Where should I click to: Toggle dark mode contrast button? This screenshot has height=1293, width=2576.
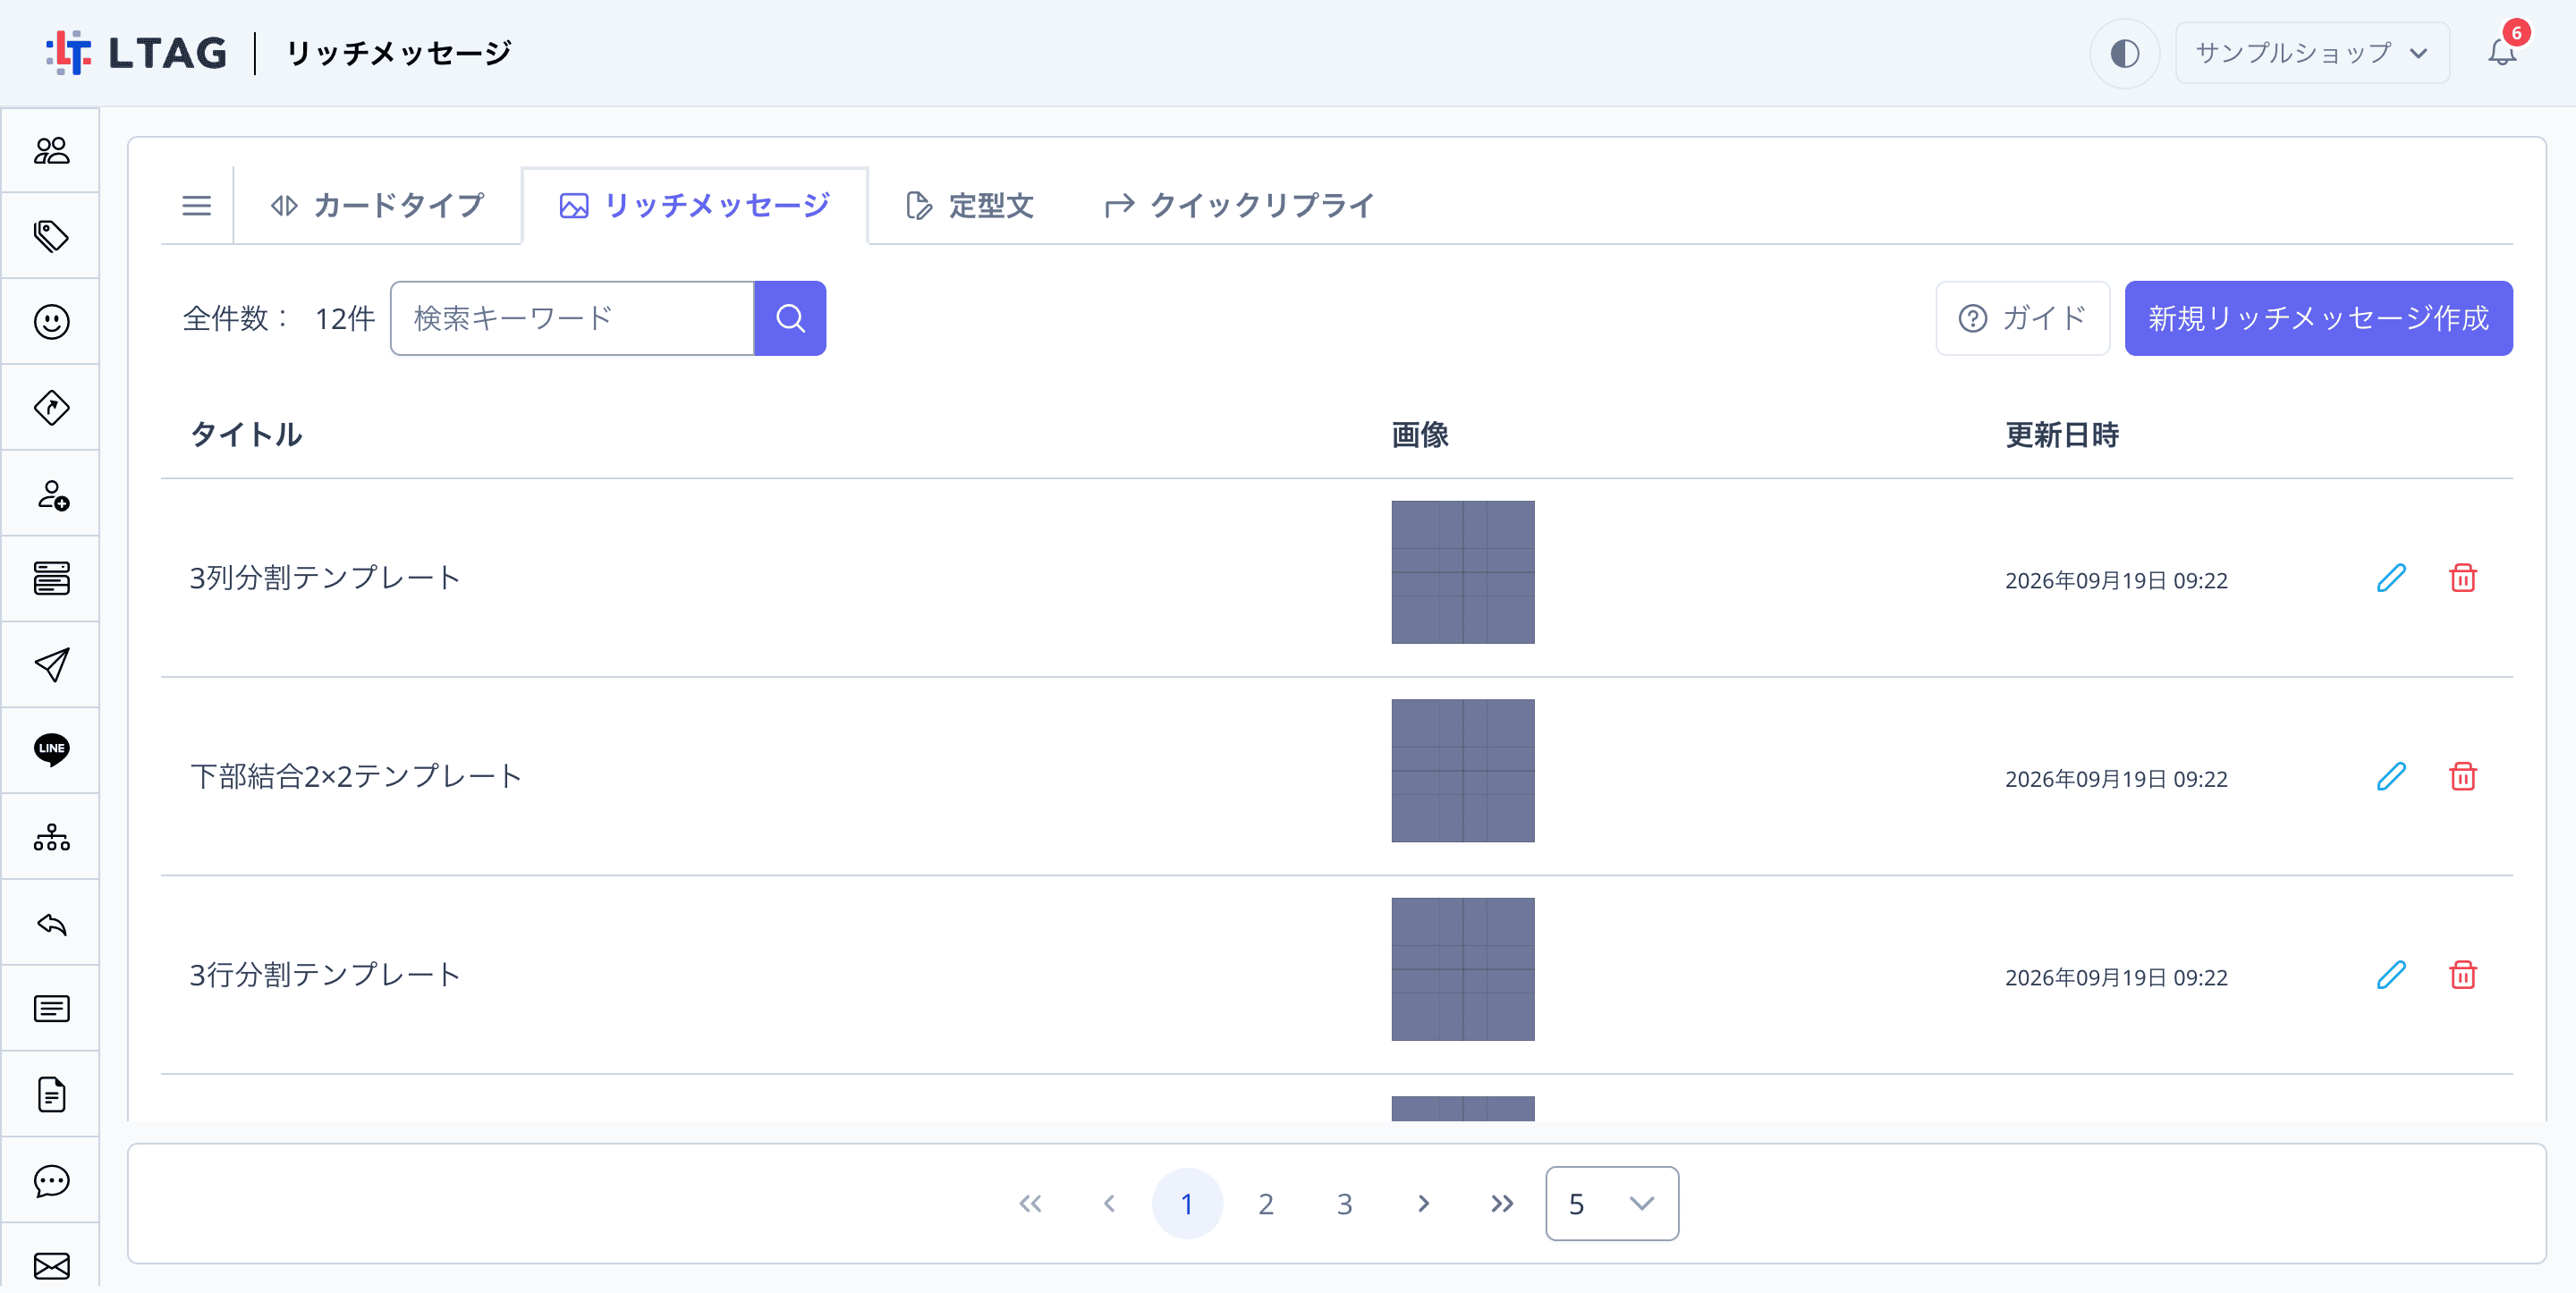click(2124, 53)
